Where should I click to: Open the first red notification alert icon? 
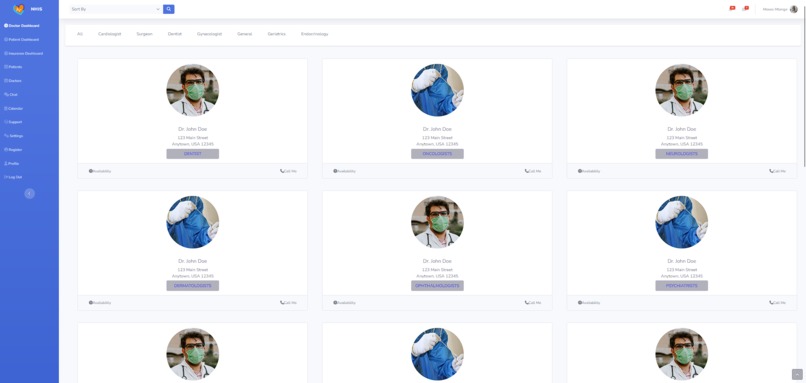tap(732, 8)
